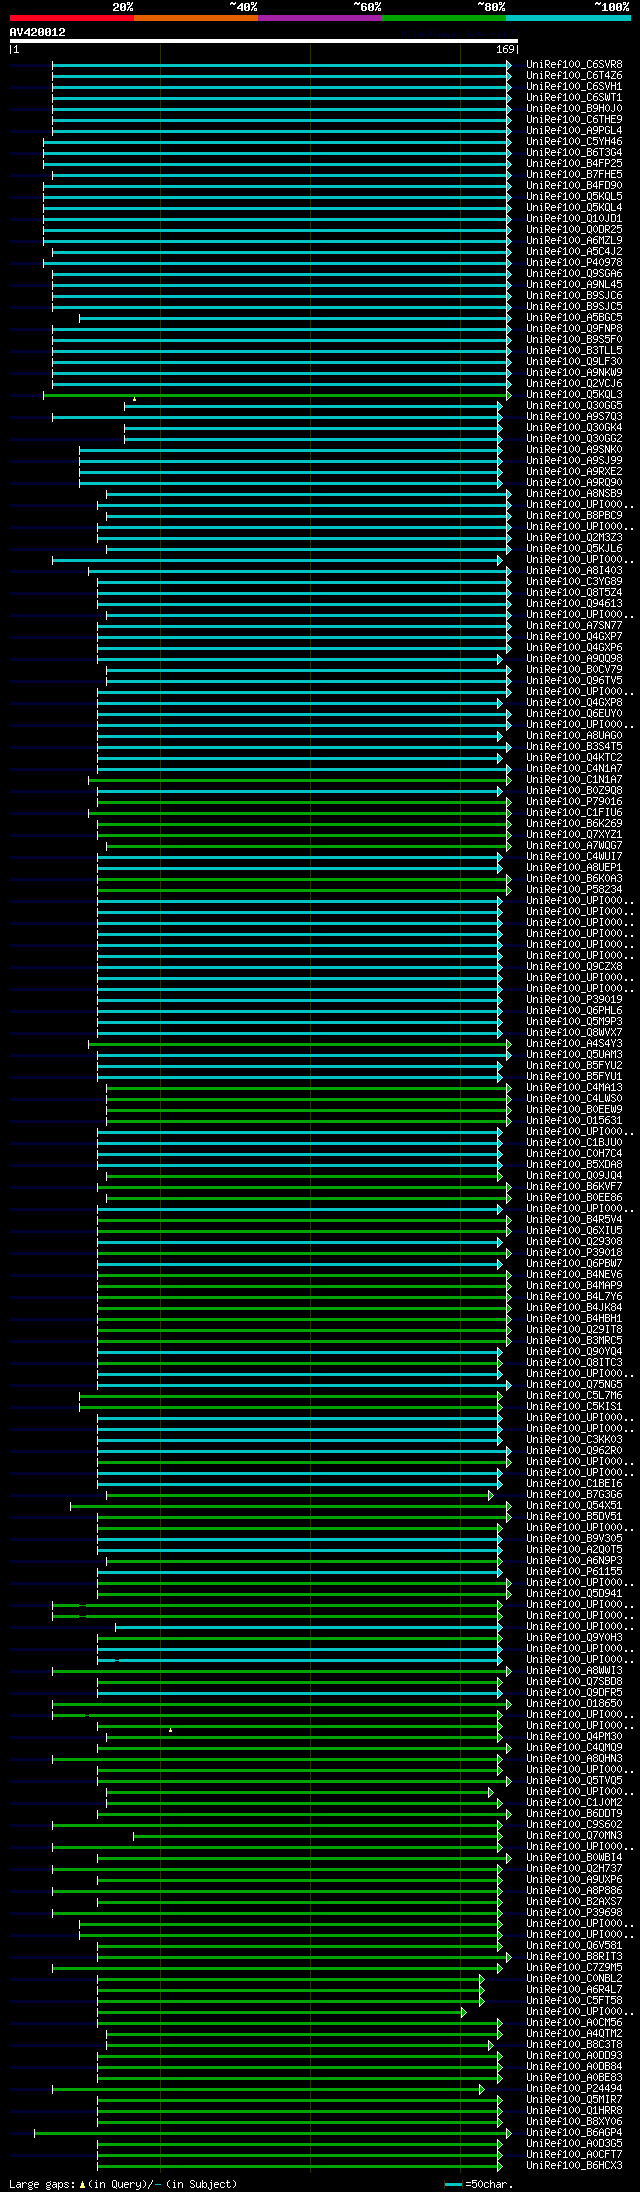The height and width of the screenshot is (2192, 640).
Task: Select the UniRef100_Q5KJL6 hit label
Action: (574, 549)
